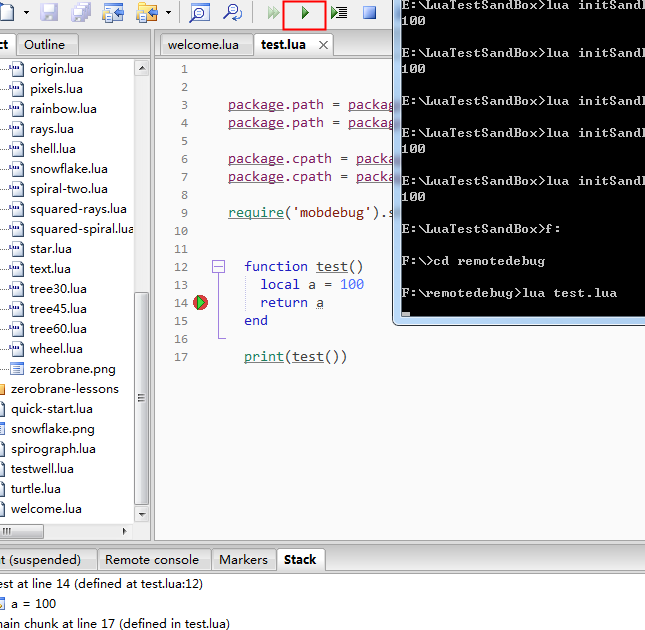Click the green Start Debugging play button
Image resolution: width=645 pixels, height=630 pixels.
(x=304, y=13)
